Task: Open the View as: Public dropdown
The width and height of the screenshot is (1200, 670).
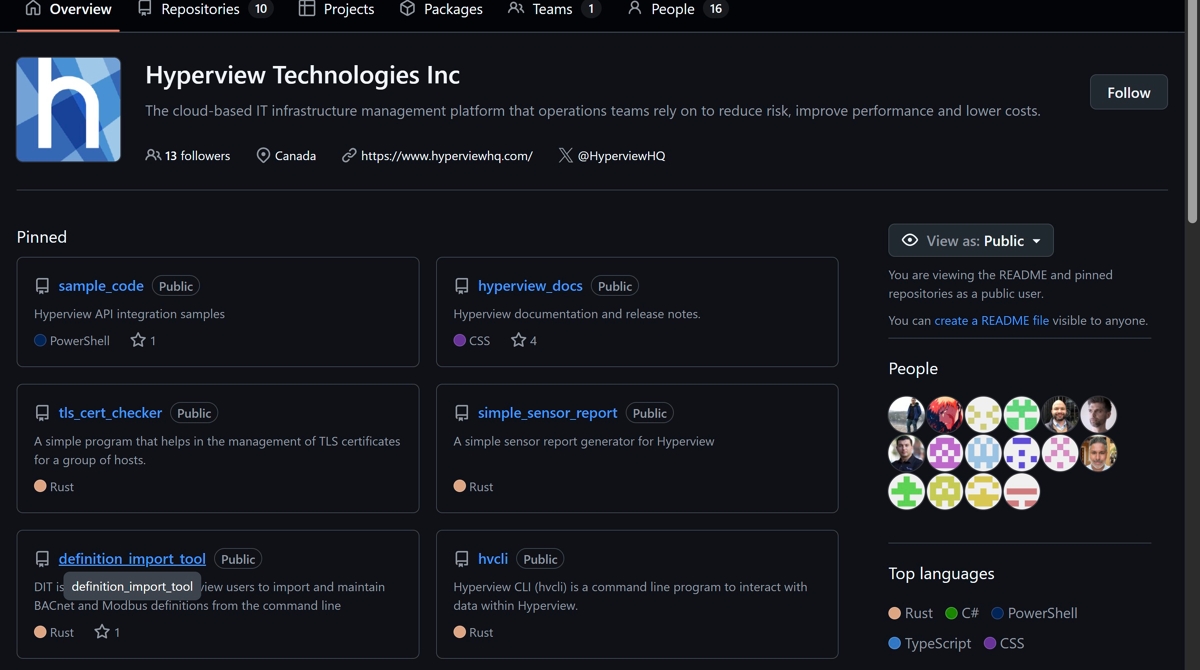Action: [x=970, y=240]
